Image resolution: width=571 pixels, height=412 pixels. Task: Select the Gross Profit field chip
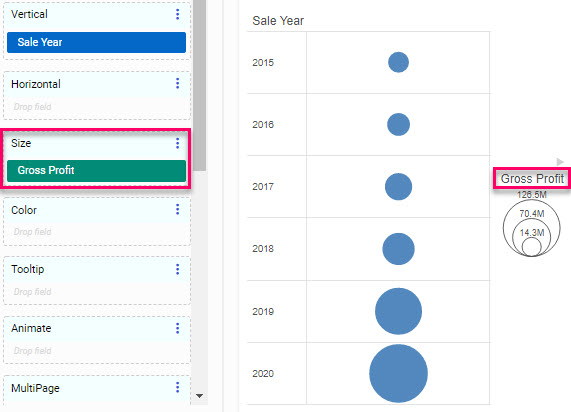pyautogui.click(x=97, y=170)
